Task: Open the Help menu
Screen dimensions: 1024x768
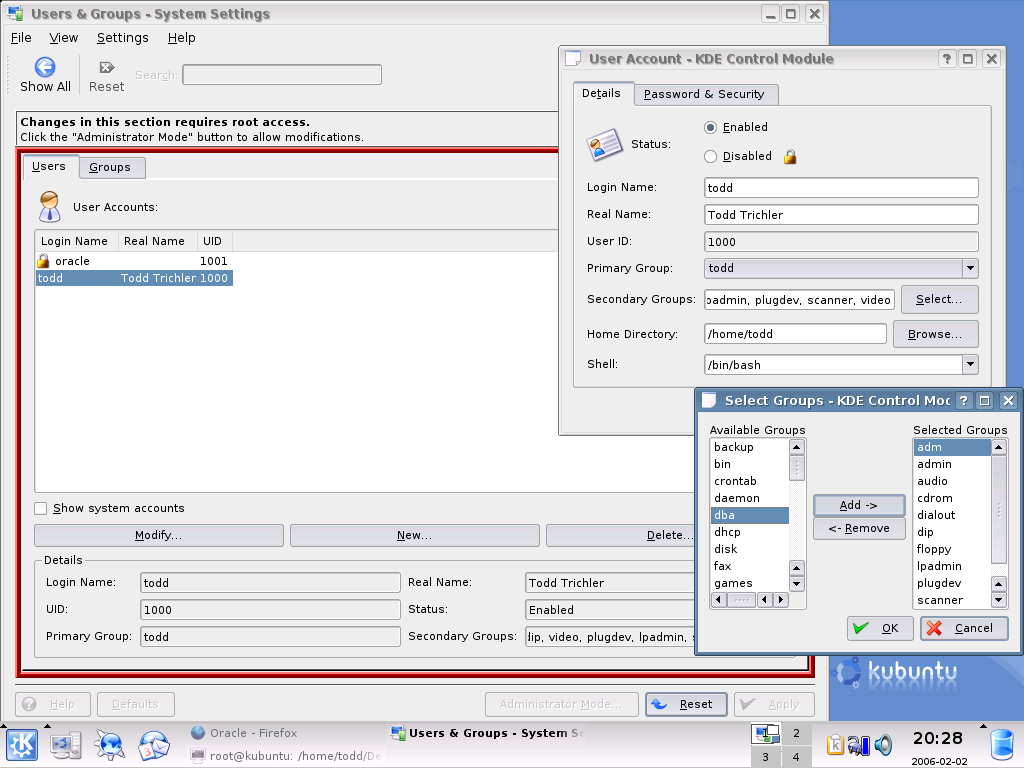Action: tap(182, 38)
